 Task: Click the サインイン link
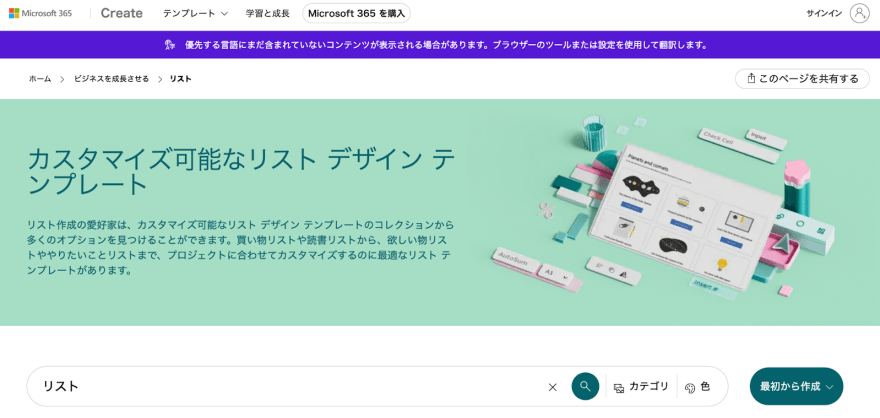pyautogui.click(x=824, y=13)
